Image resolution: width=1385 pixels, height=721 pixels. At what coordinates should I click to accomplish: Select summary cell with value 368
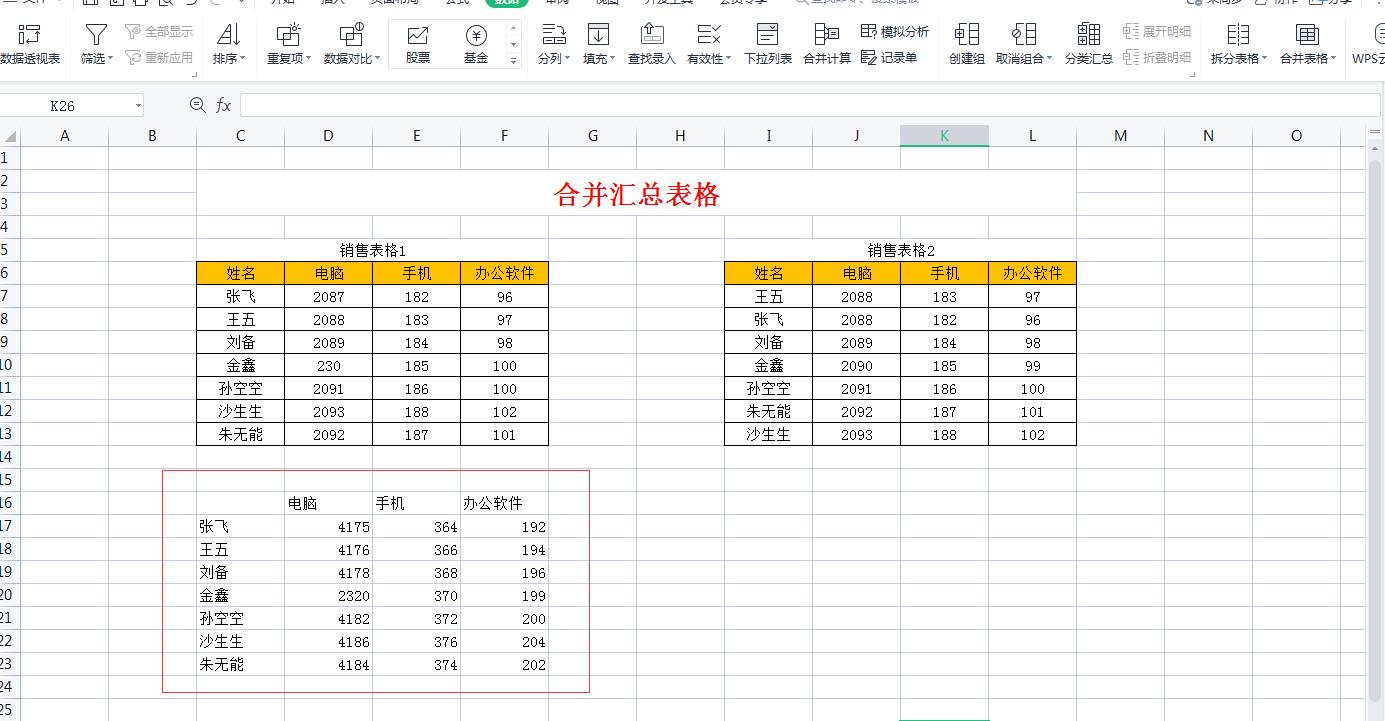[x=416, y=573]
